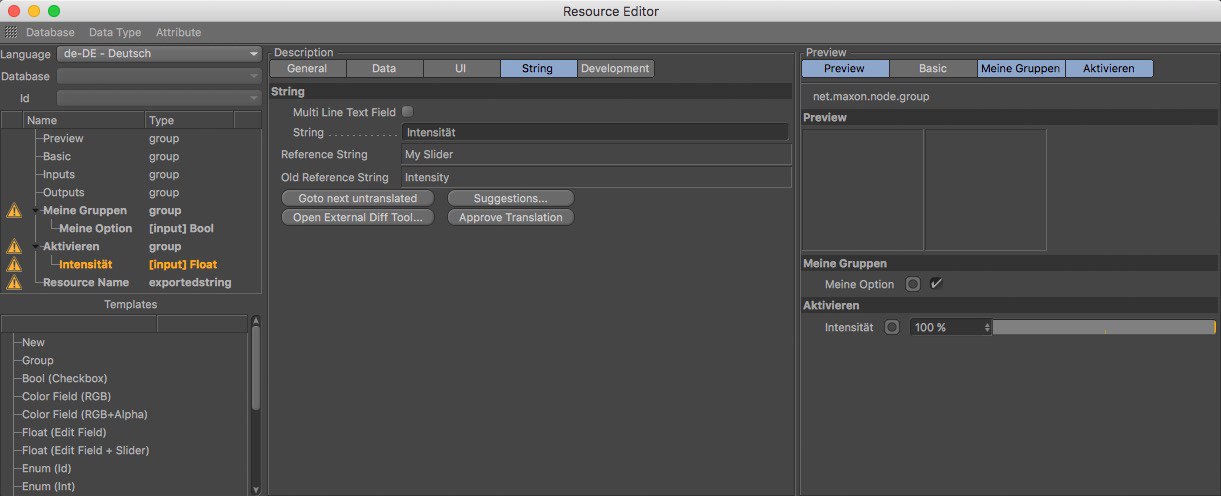Toggle the Meine Option checkbox in preview

coord(936,284)
